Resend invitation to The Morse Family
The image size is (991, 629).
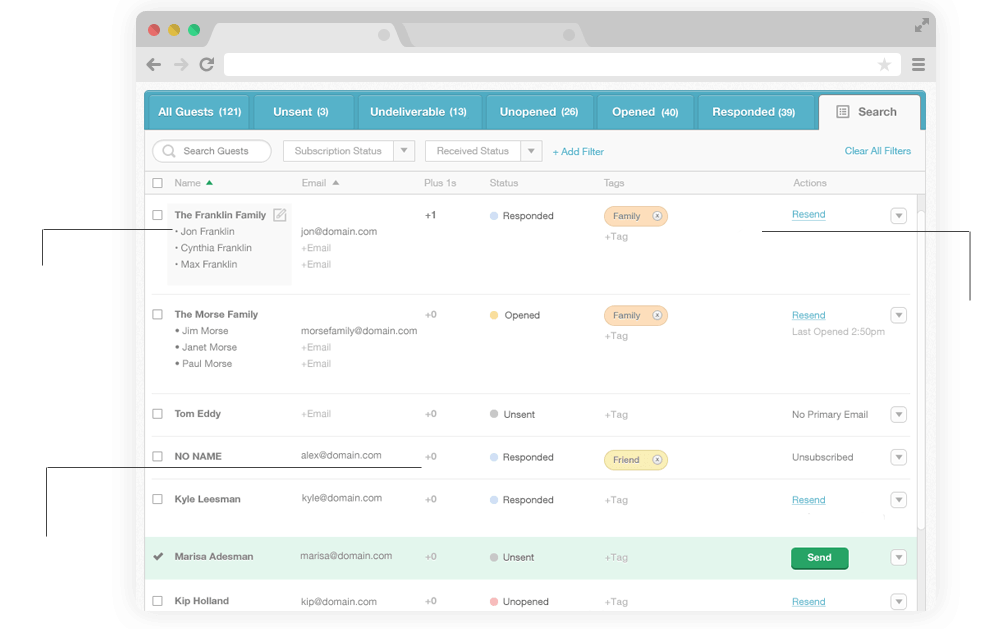(x=808, y=315)
